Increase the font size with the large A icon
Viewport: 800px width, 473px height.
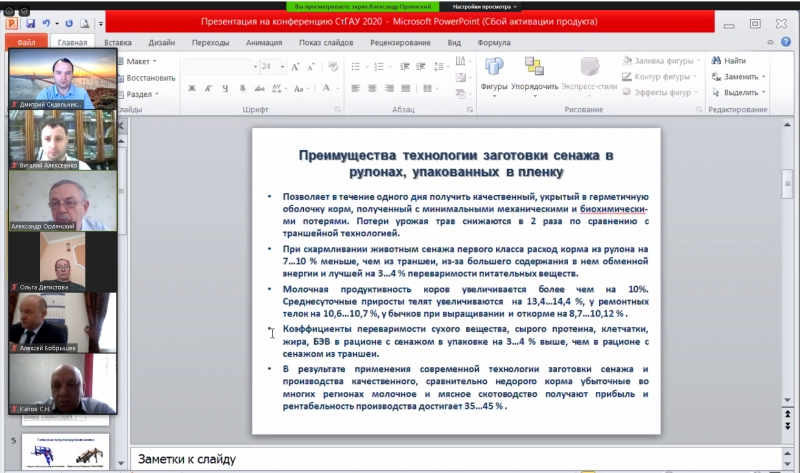coord(295,67)
